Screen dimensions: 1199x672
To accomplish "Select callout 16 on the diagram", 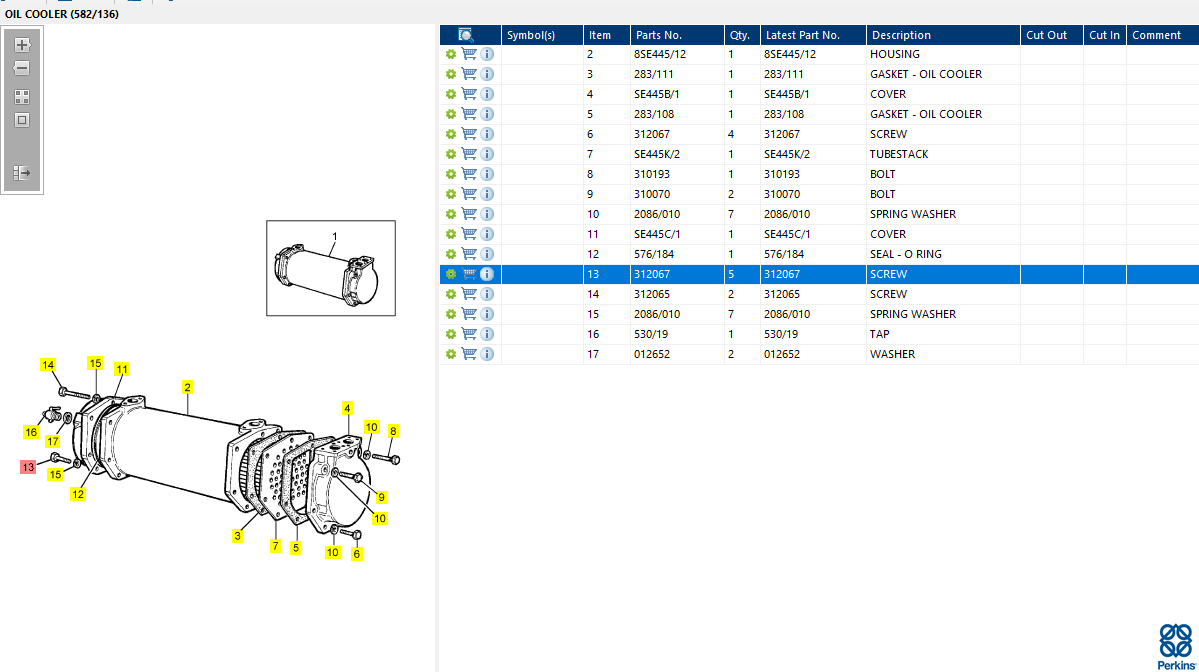I will (x=31, y=432).
